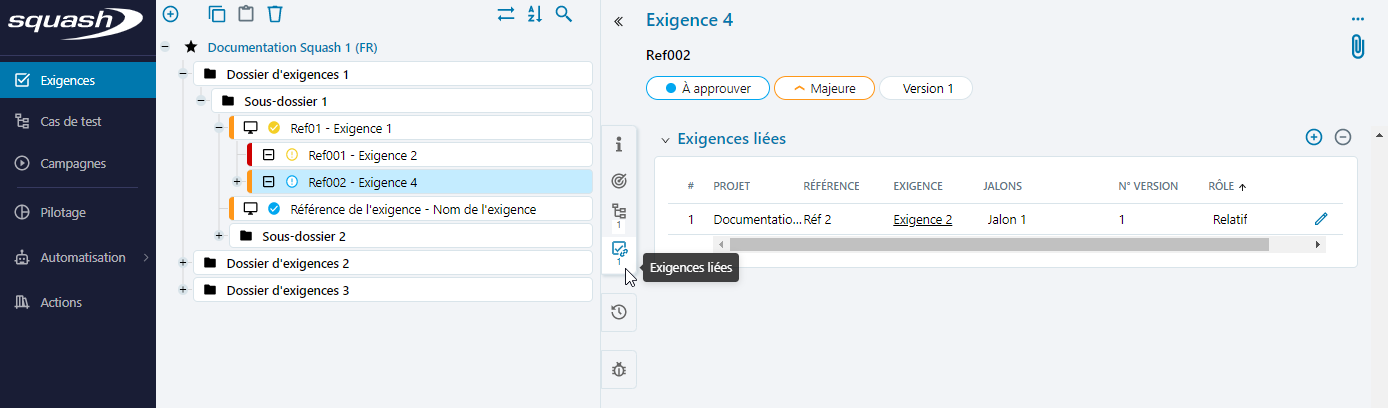Select Référence de l'exigence - Nom de l'exigence
The width and height of the screenshot is (1388, 408).
tap(411, 209)
